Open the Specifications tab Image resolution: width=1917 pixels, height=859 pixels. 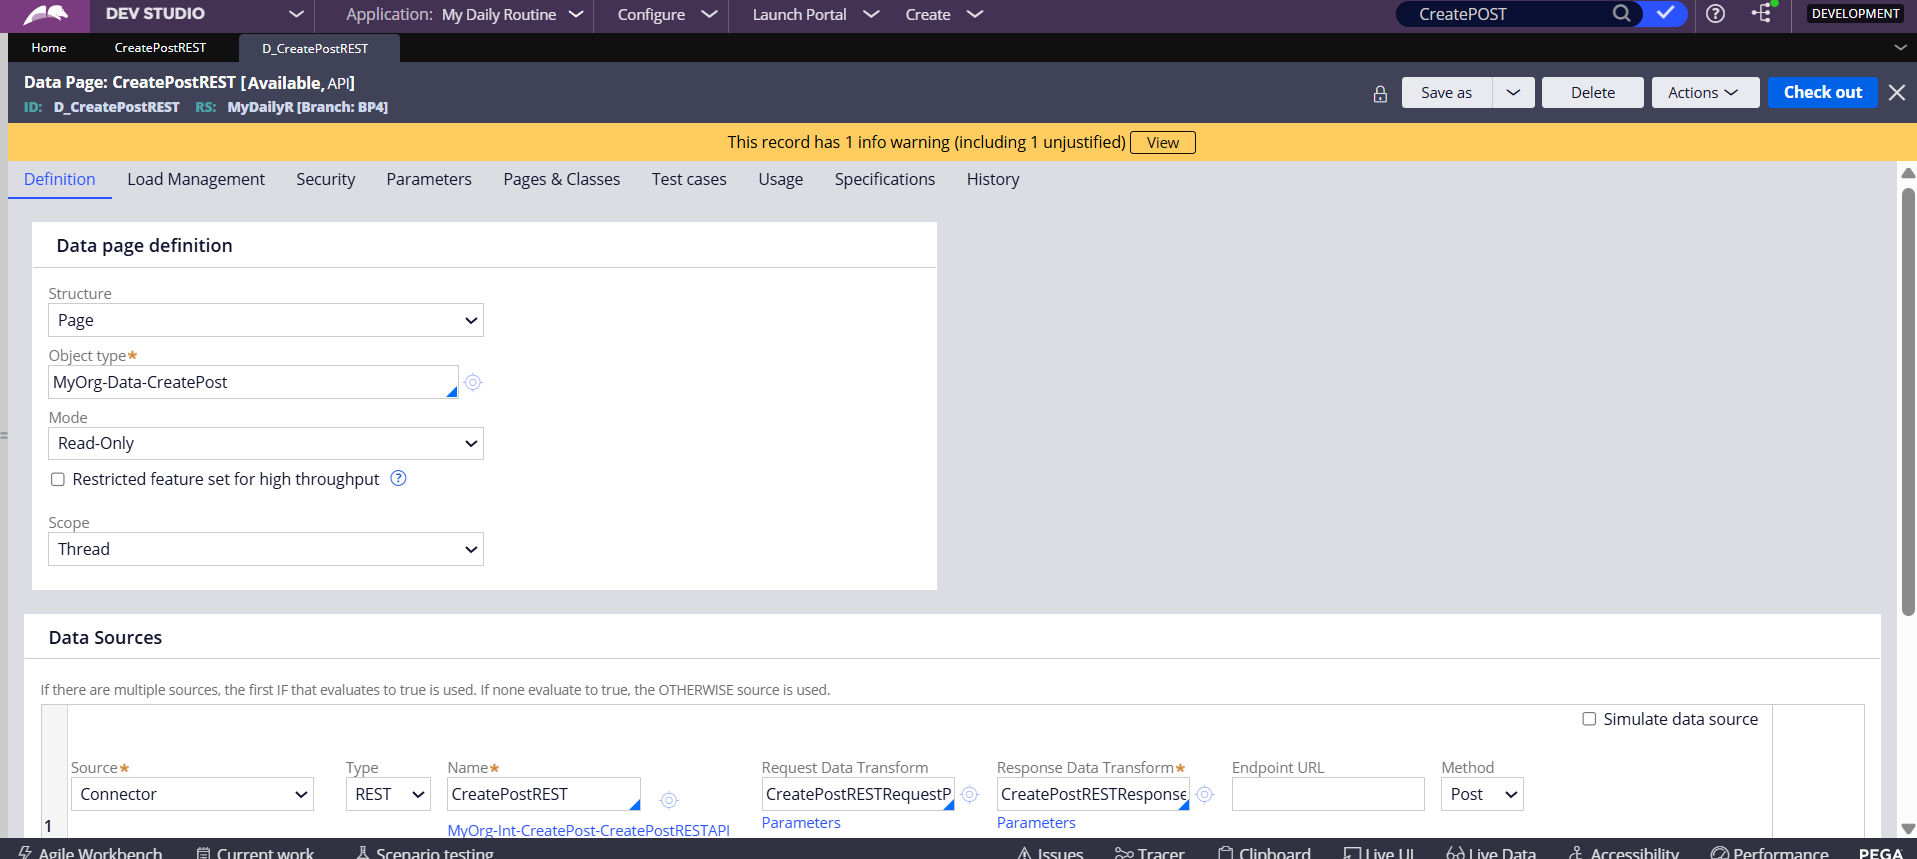(x=885, y=179)
